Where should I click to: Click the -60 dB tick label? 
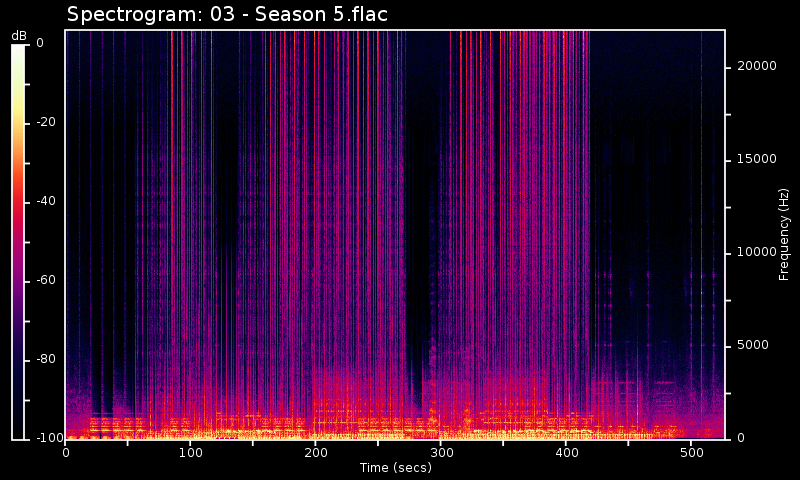[47, 280]
